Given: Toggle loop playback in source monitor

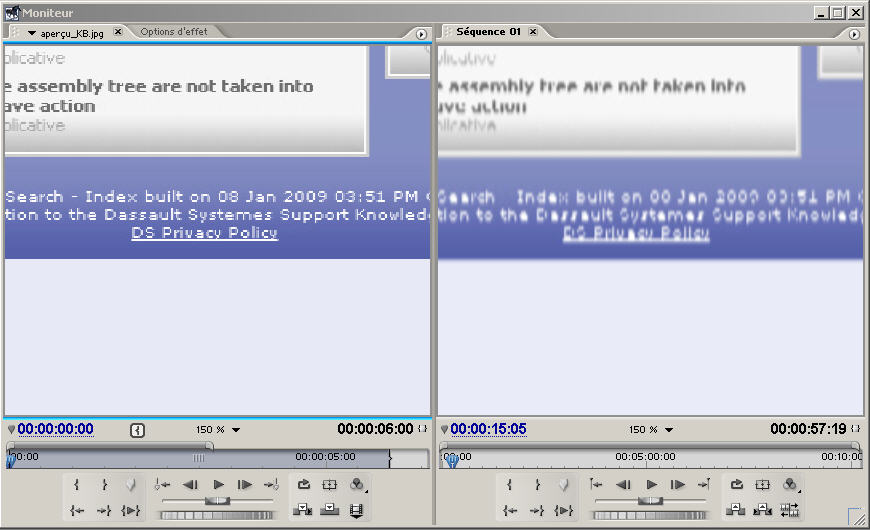Looking at the screenshot, I should [304, 484].
